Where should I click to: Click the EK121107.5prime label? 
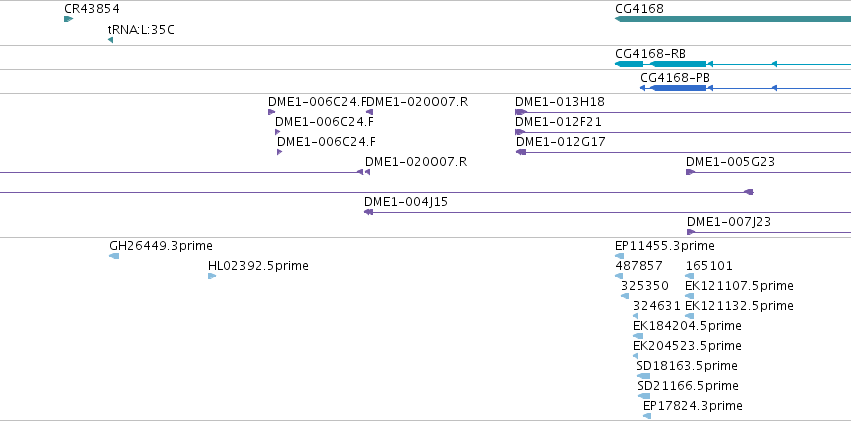(x=739, y=286)
